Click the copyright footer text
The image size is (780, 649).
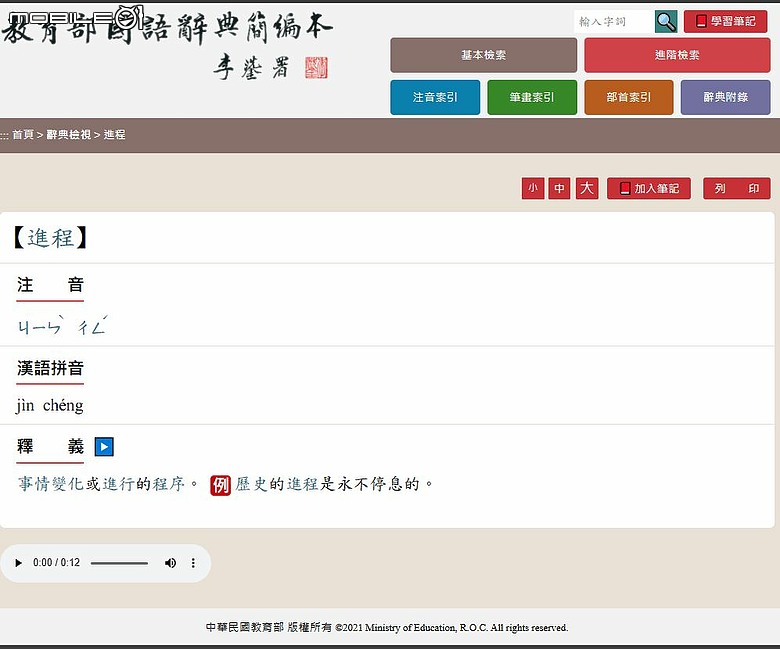387,628
